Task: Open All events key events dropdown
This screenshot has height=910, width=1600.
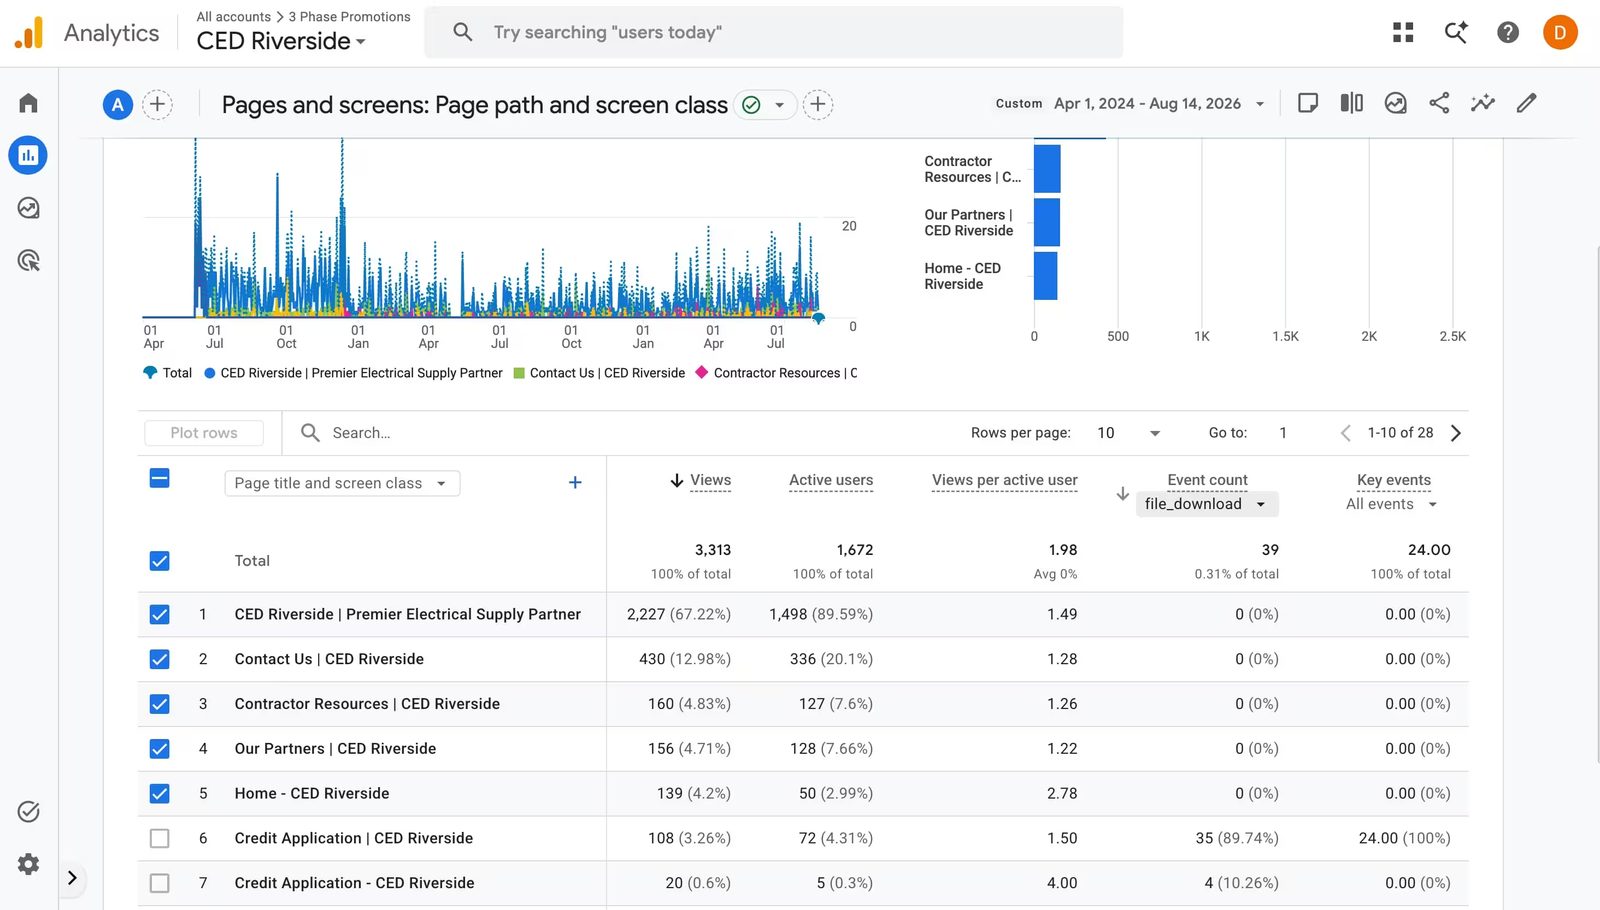Action: pyautogui.click(x=1392, y=504)
